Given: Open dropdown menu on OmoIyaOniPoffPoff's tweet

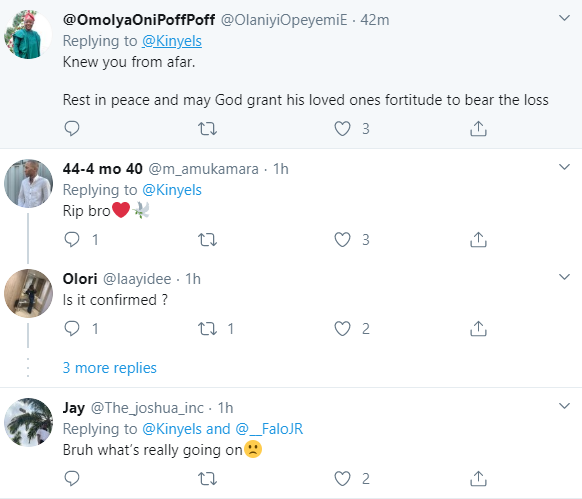Looking at the screenshot, I should [x=564, y=18].
